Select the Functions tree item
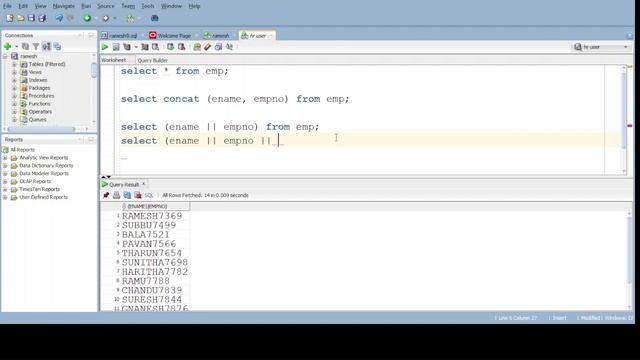The image size is (640, 360). point(39,104)
